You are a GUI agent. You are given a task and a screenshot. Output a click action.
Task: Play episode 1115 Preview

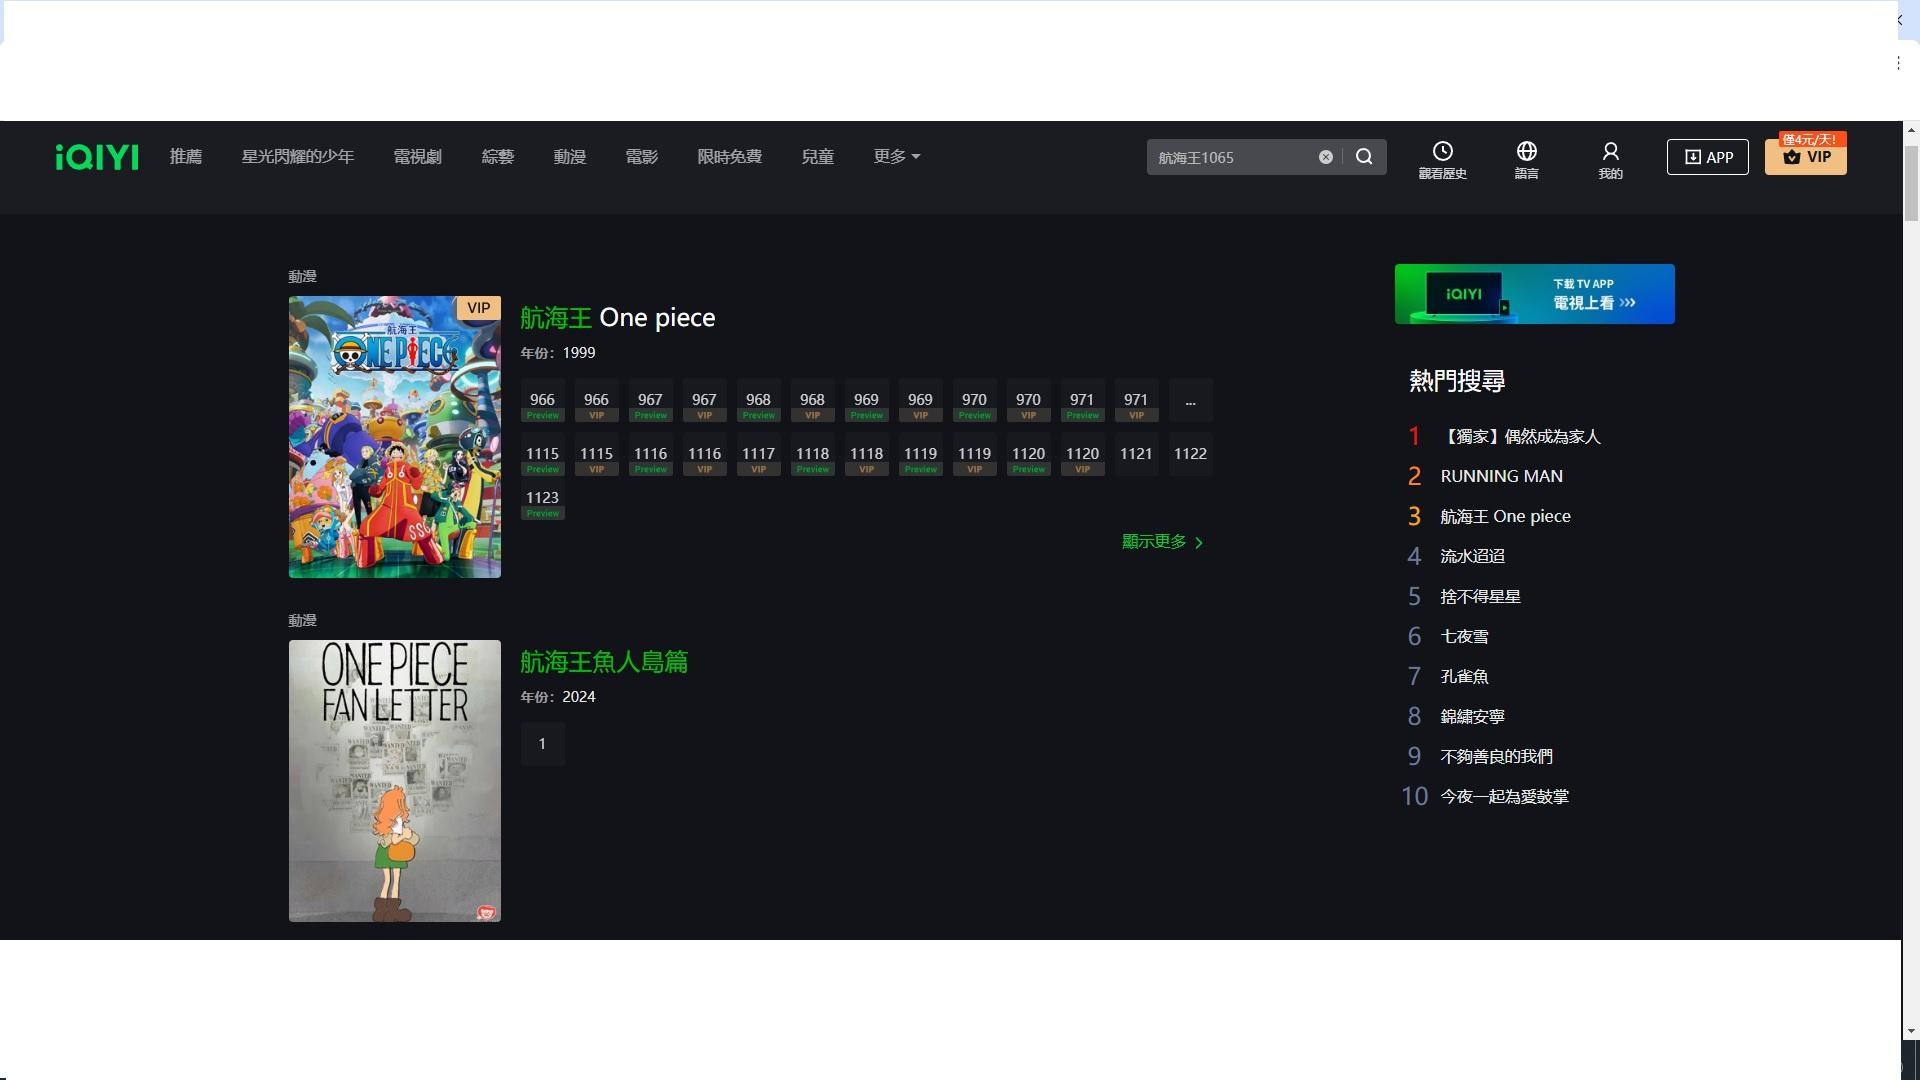point(543,455)
